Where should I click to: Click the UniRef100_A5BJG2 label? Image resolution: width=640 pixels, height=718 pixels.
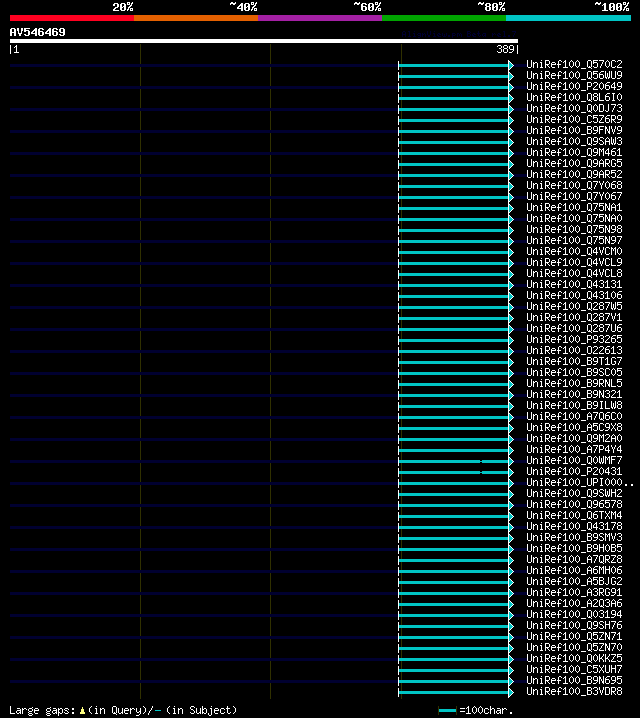tap(574, 581)
